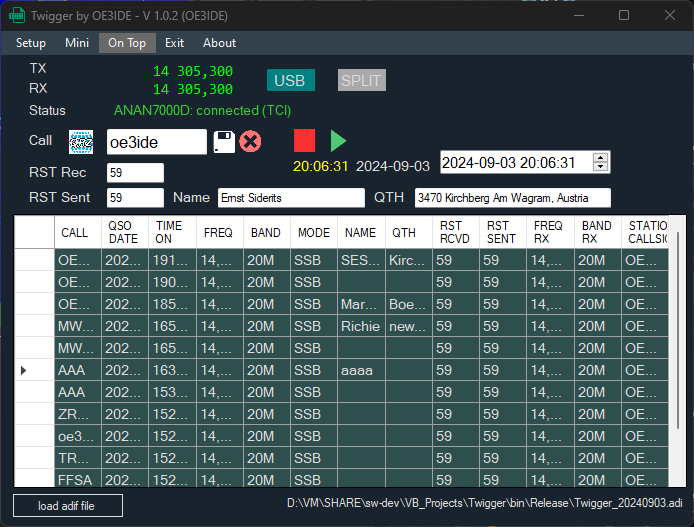Open the Setup menu
The width and height of the screenshot is (694, 527).
click(31, 43)
